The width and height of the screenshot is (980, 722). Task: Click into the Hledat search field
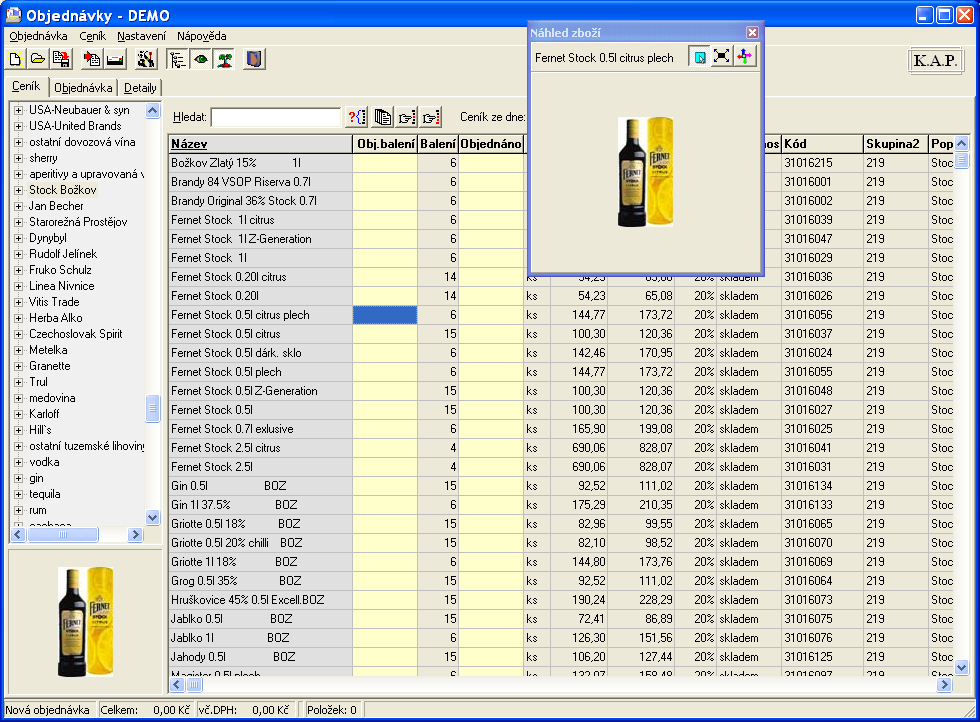point(275,117)
